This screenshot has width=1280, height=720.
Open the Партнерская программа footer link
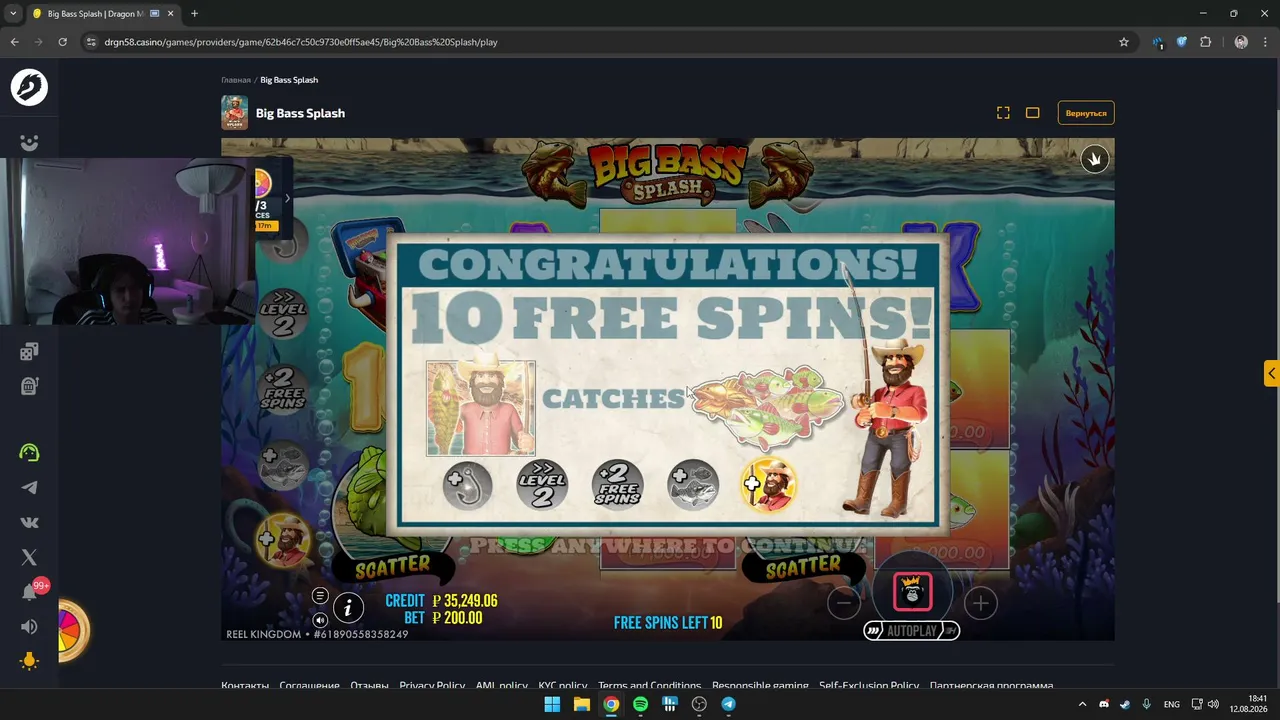pos(991,686)
